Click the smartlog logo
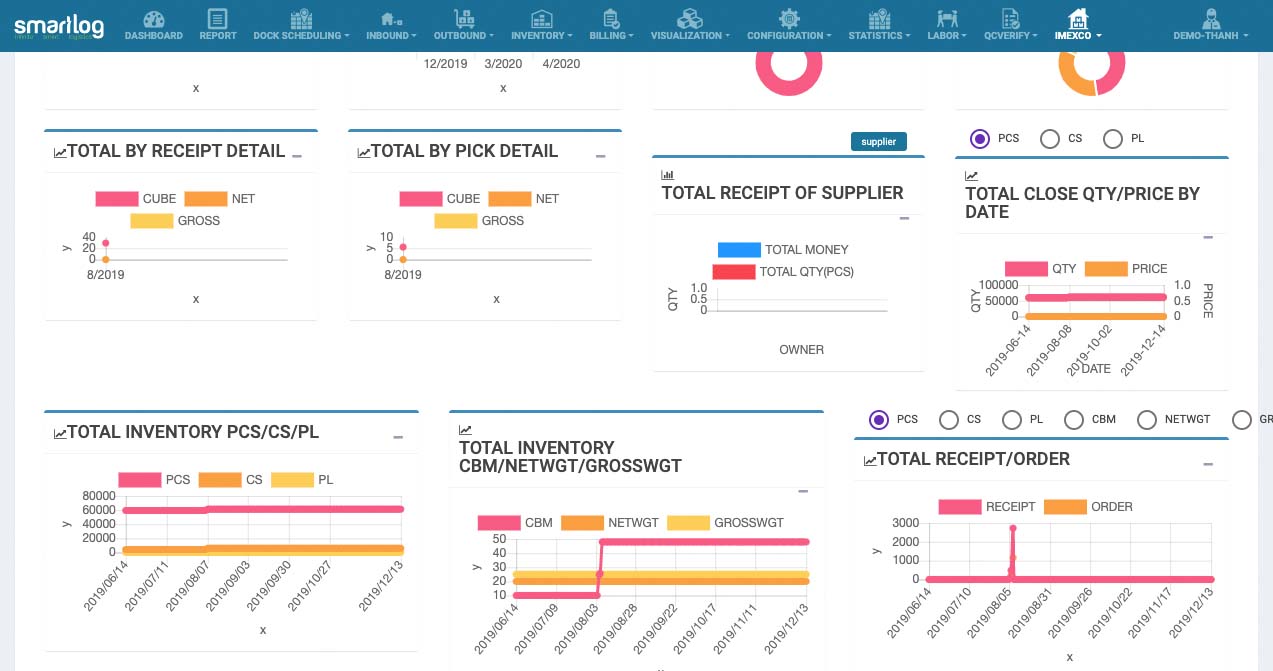The width and height of the screenshot is (1273, 671). [59, 26]
